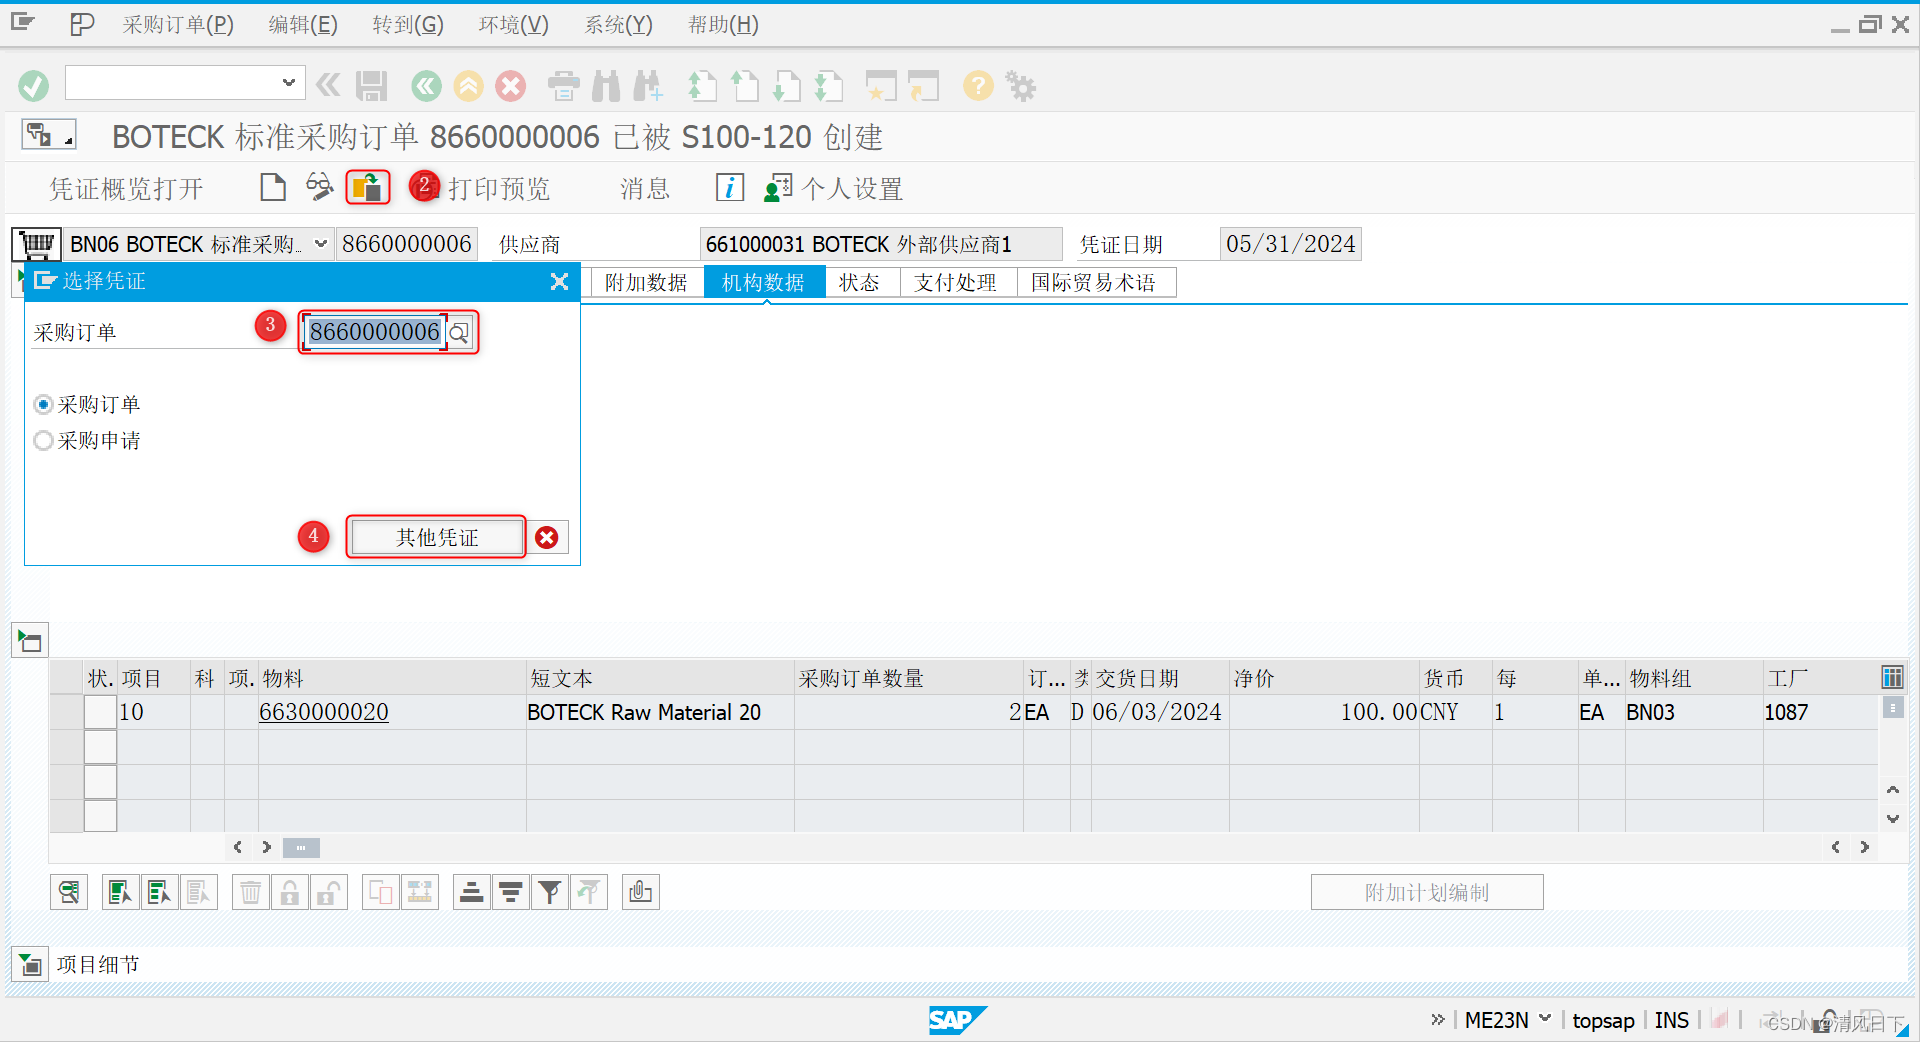The width and height of the screenshot is (1920, 1042).
Task: Click the yellow Exit up-arrow icon
Action: click(x=468, y=86)
